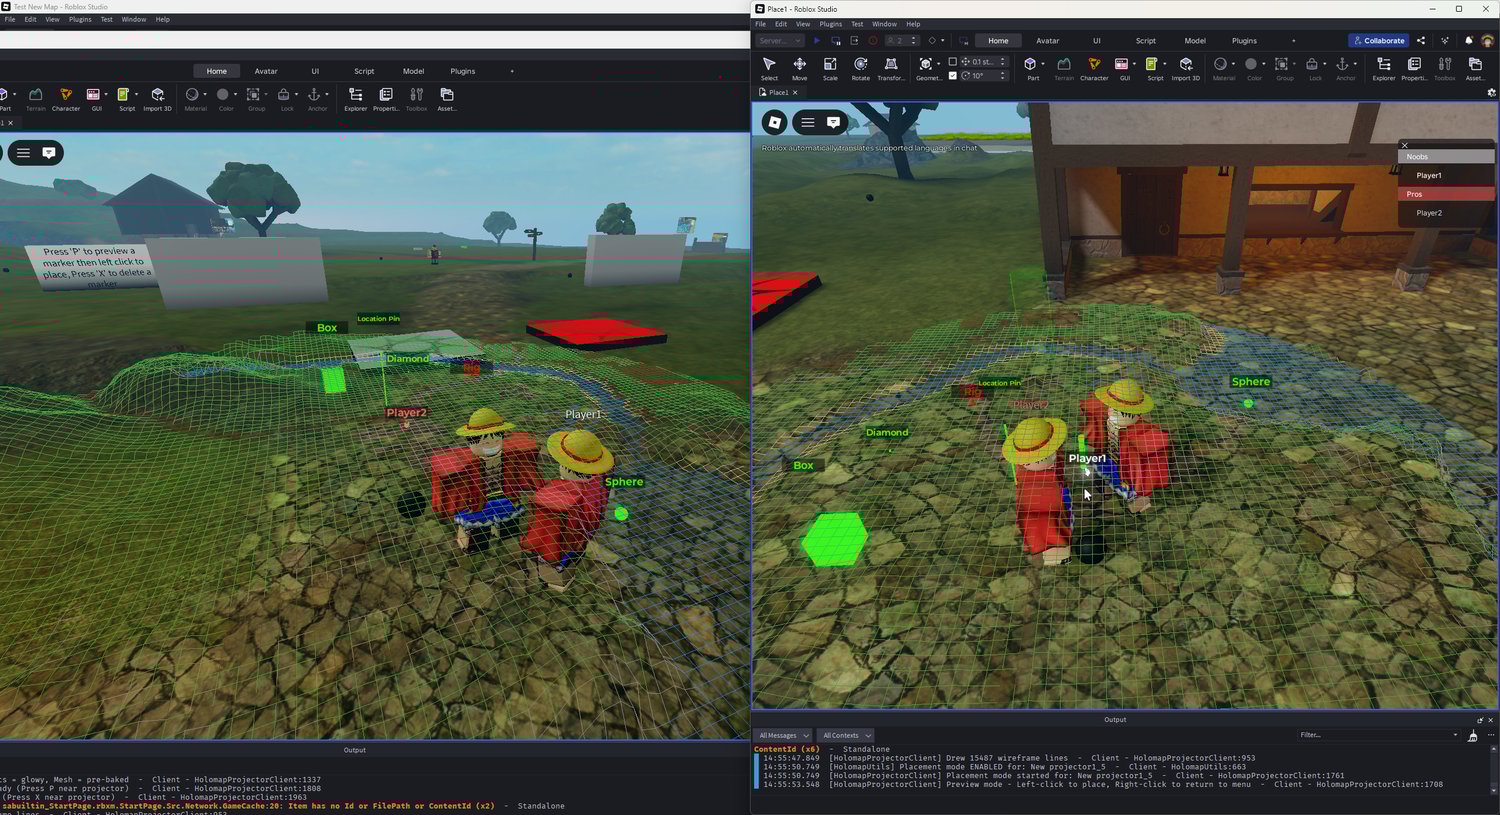The height and width of the screenshot is (815, 1500).
Task: Pick the Rotate tool in Place1 window
Action: click(860, 68)
